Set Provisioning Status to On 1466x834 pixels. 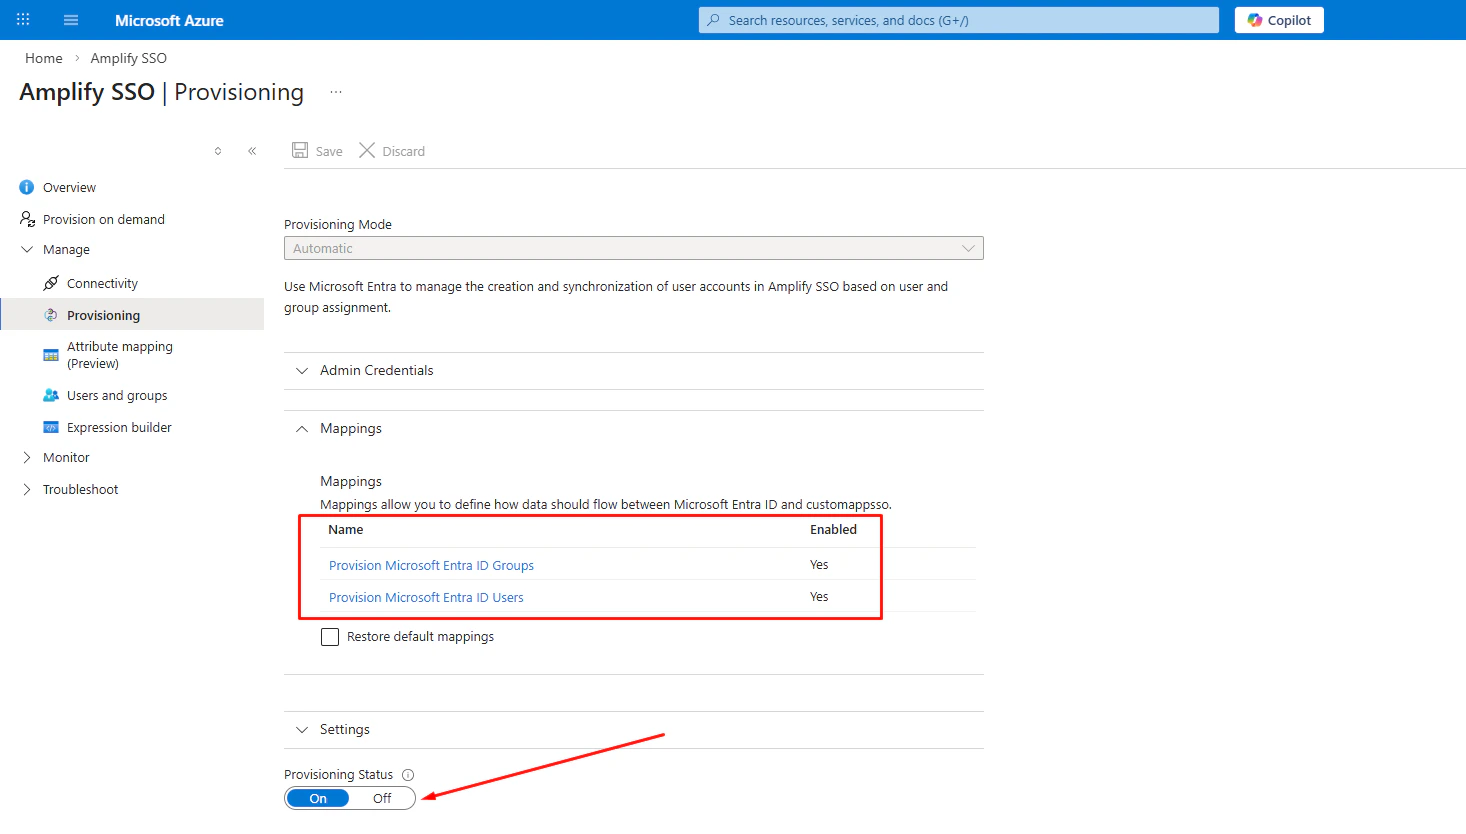[318, 798]
